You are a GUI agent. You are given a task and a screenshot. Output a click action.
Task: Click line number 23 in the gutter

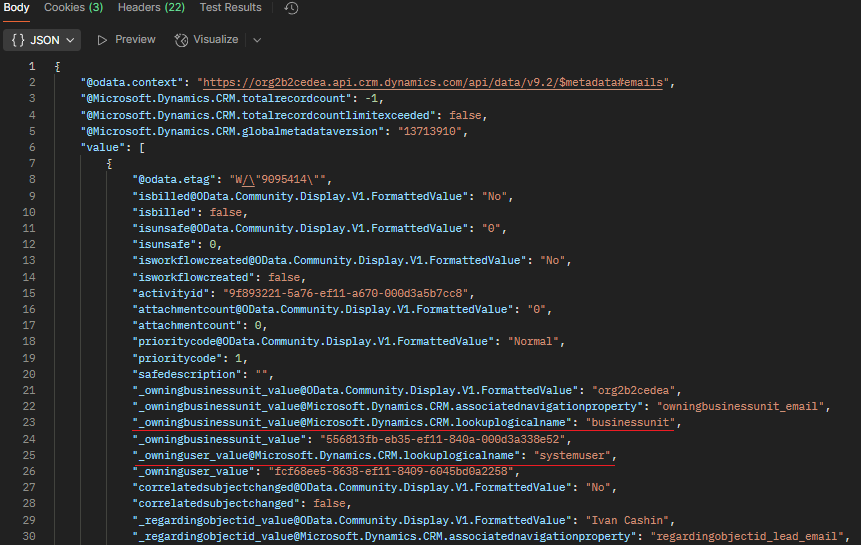[x=29, y=422]
